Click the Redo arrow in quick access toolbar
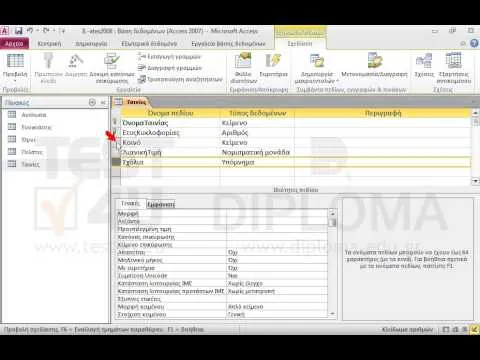The image size is (480, 360). coord(46,31)
